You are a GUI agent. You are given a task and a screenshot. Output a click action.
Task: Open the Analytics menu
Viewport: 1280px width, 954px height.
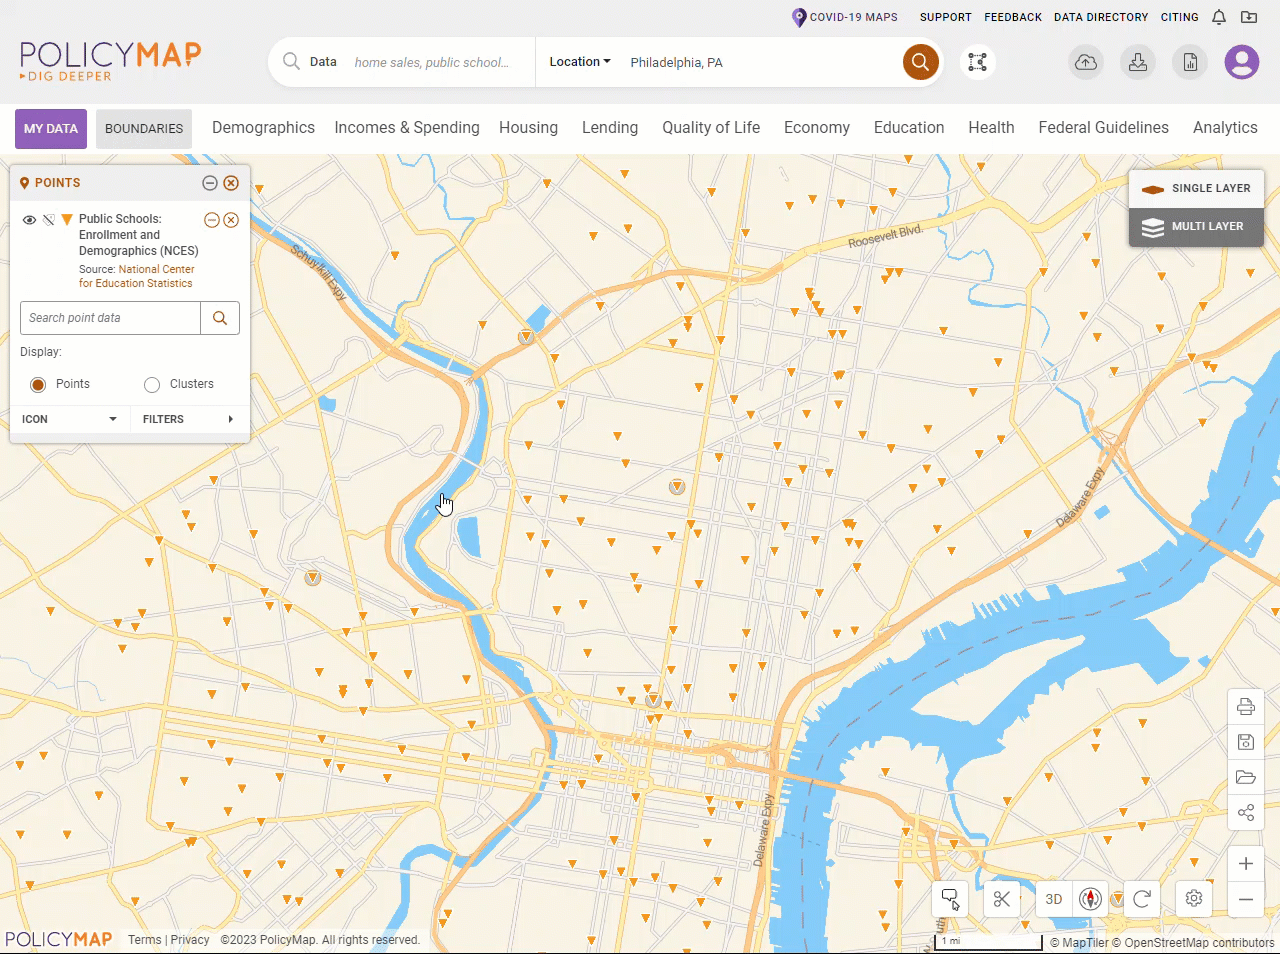pos(1225,128)
